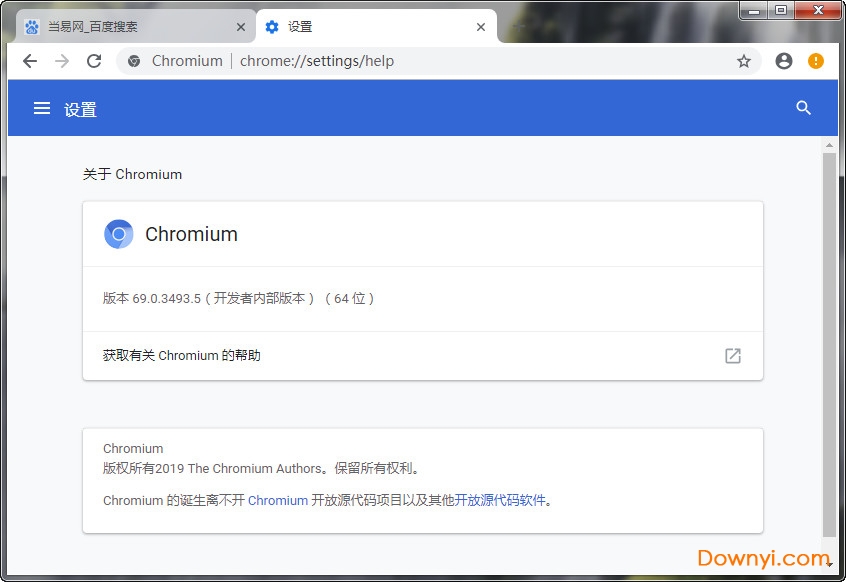Viewport: 846px width, 582px height.
Task: Click the address bar URL chrome://settings/help
Action: click(317, 61)
